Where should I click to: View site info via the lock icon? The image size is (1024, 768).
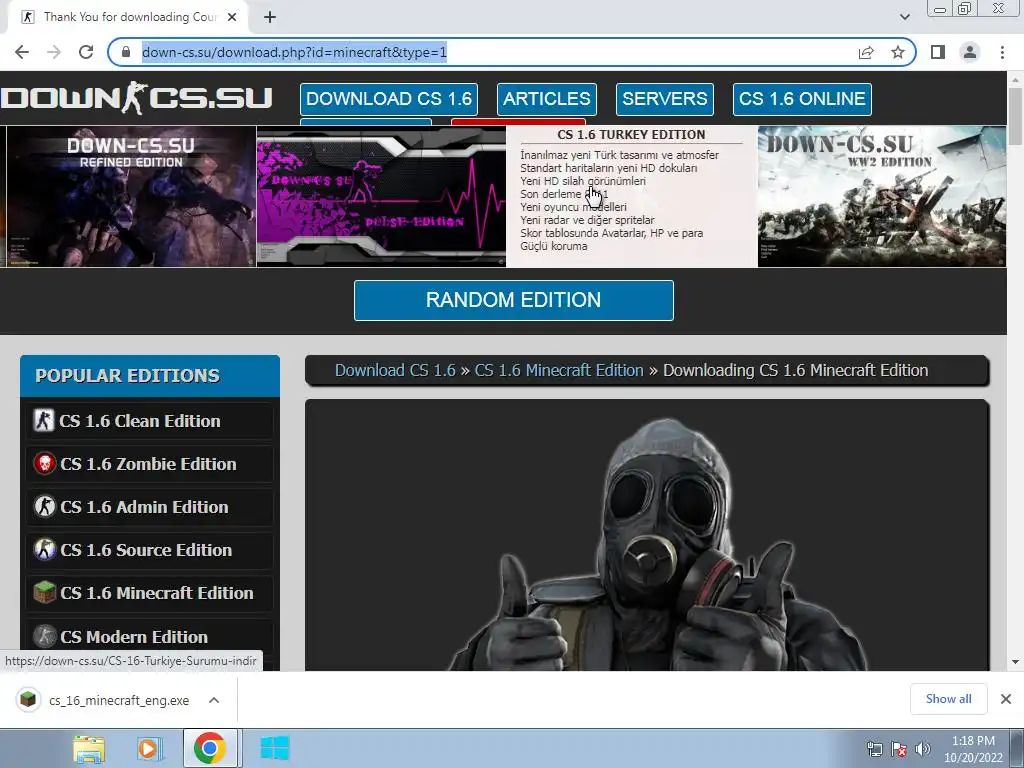coord(126,52)
